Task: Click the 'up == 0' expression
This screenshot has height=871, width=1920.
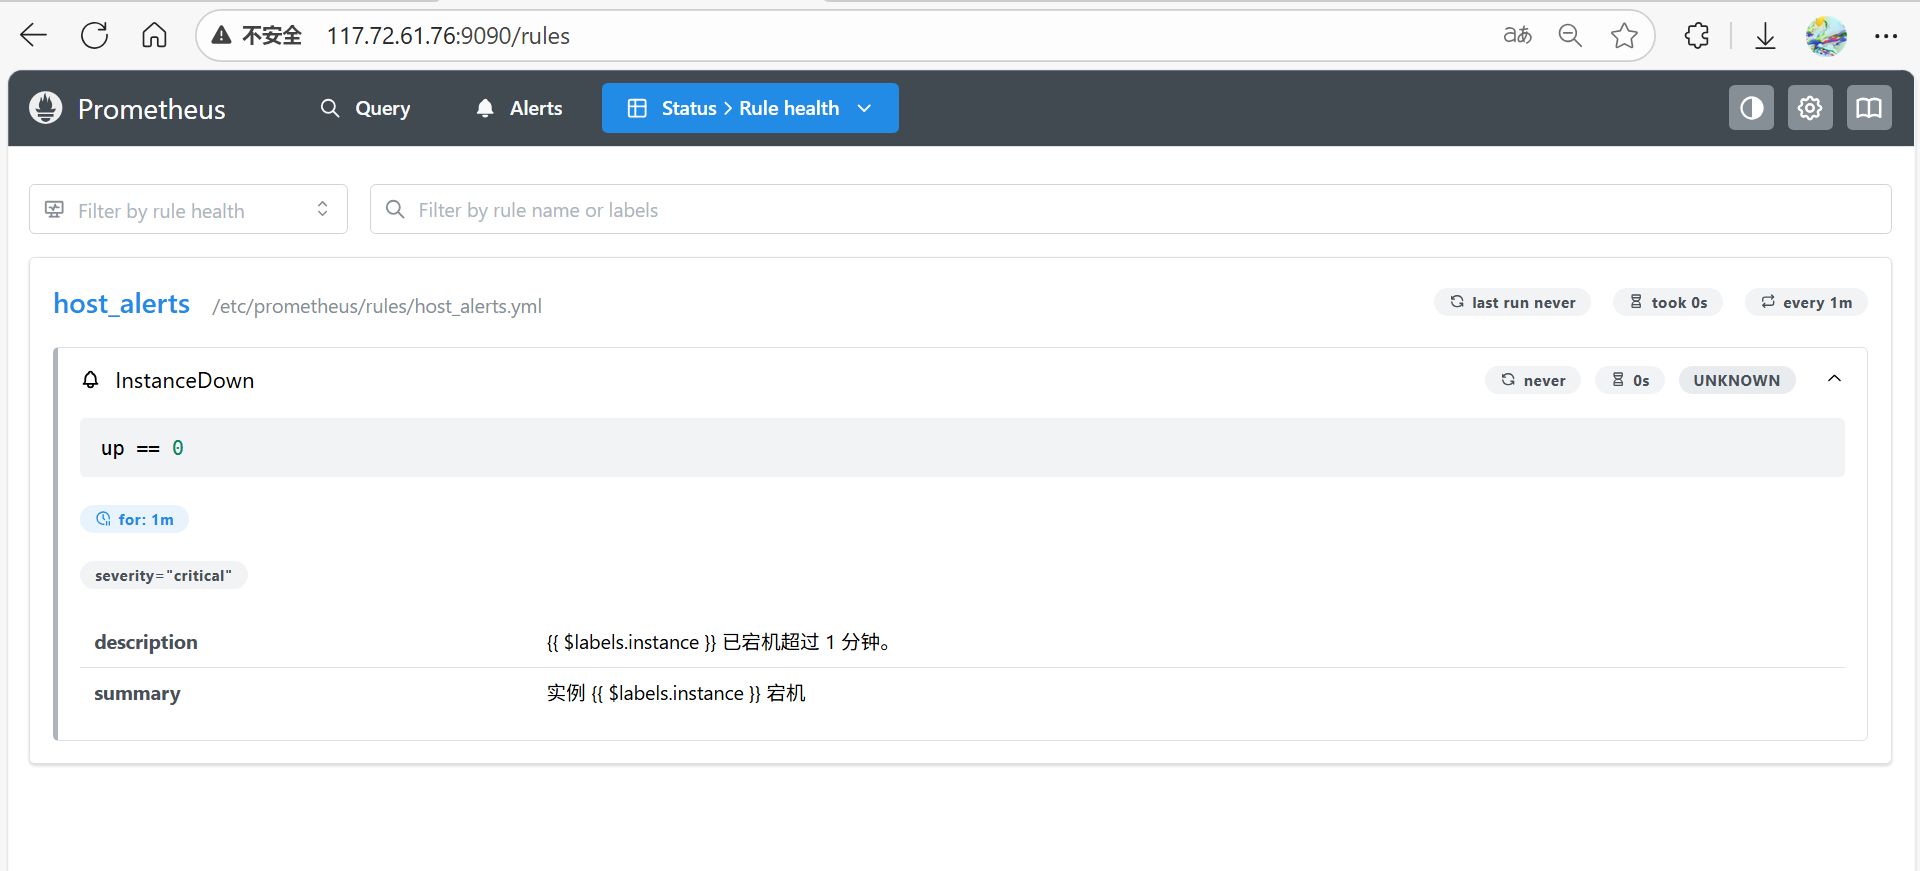Action: click(142, 448)
